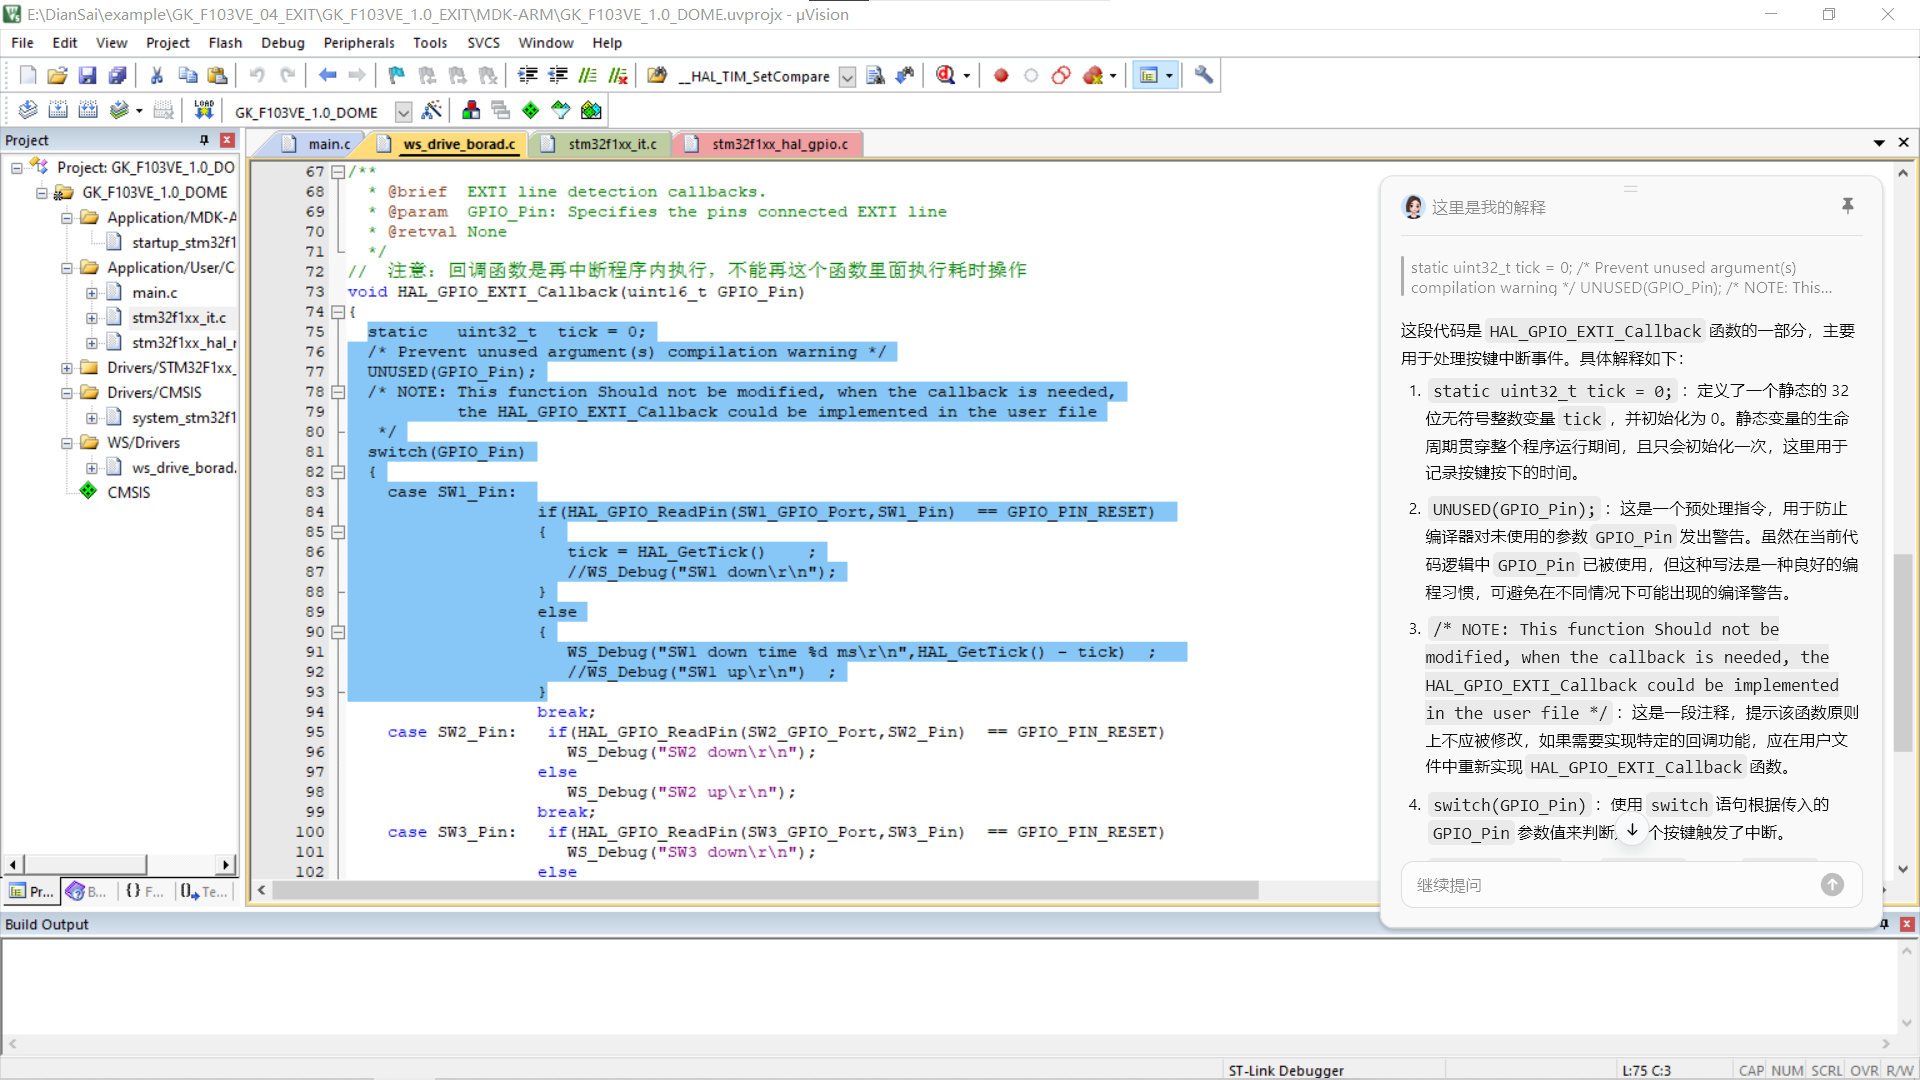The height and width of the screenshot is (1080, 1920).
Task: Toggle fold marker at line 82
Action: coord(338,472)
